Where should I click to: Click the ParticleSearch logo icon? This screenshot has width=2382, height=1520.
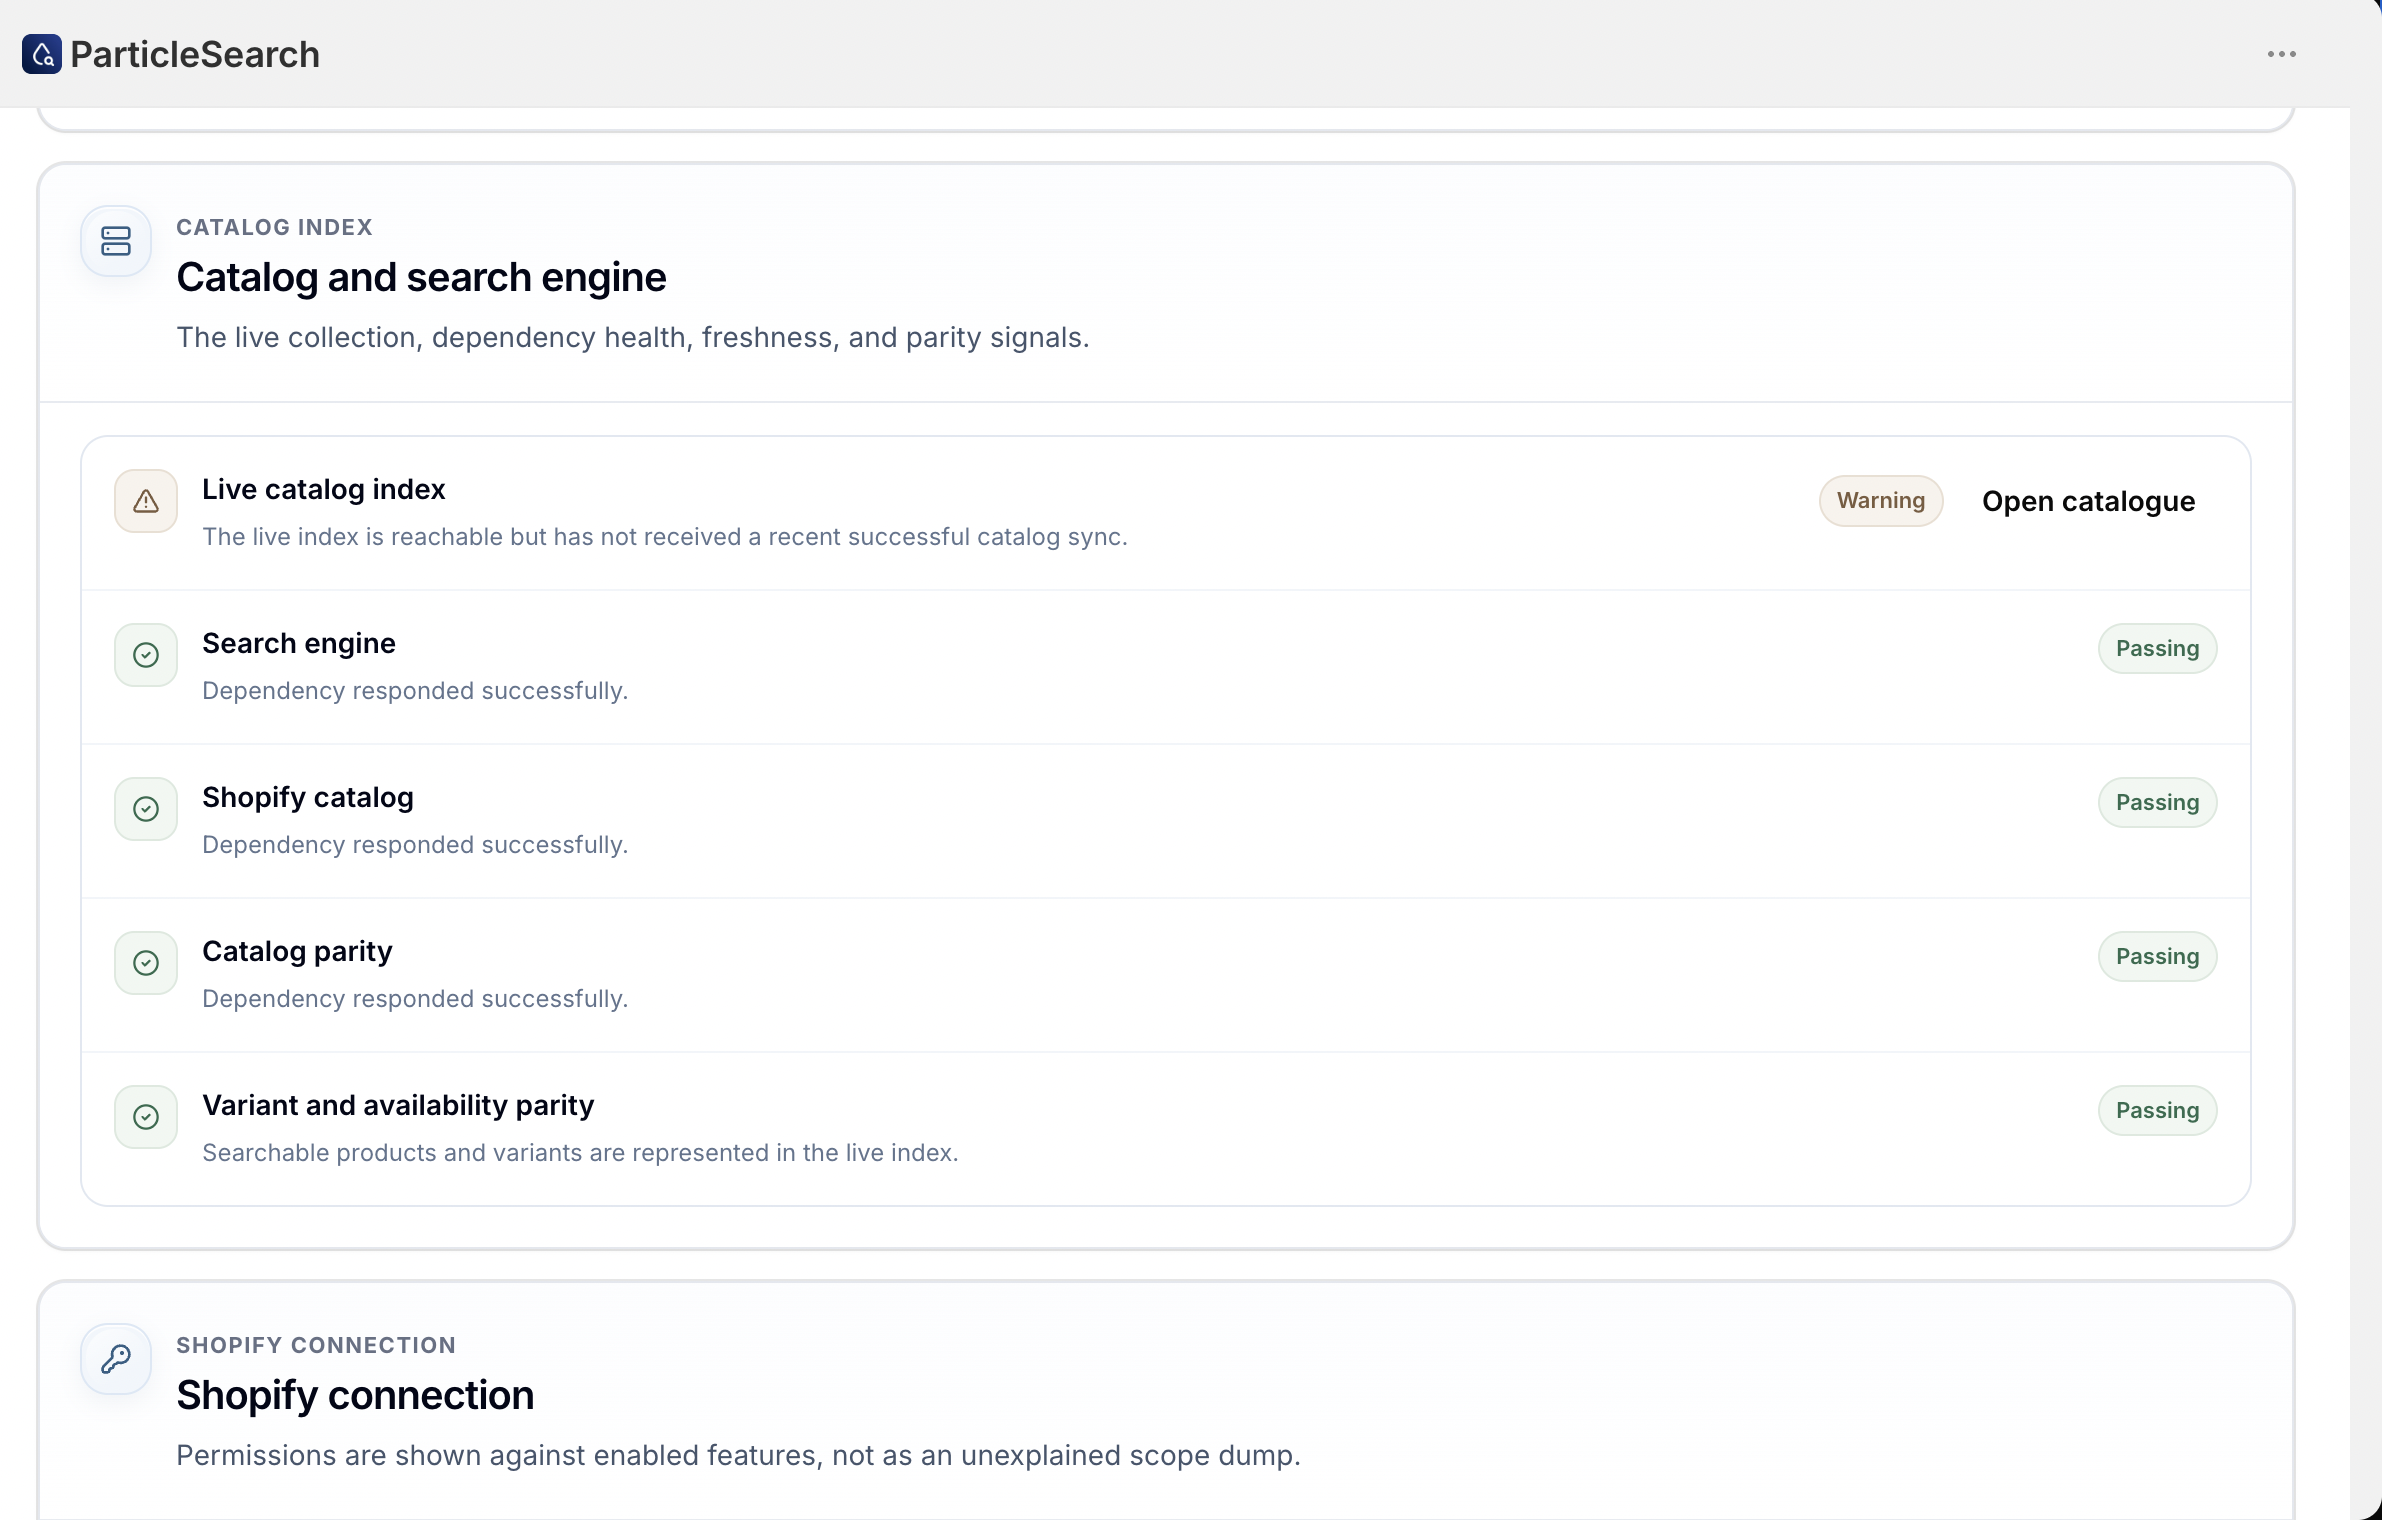point(42,54)
